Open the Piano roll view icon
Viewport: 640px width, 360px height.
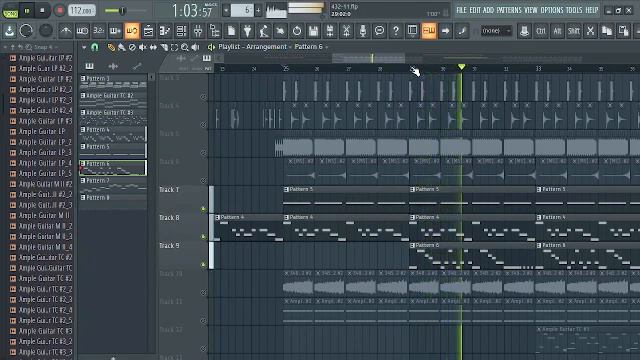pos(164,31)
